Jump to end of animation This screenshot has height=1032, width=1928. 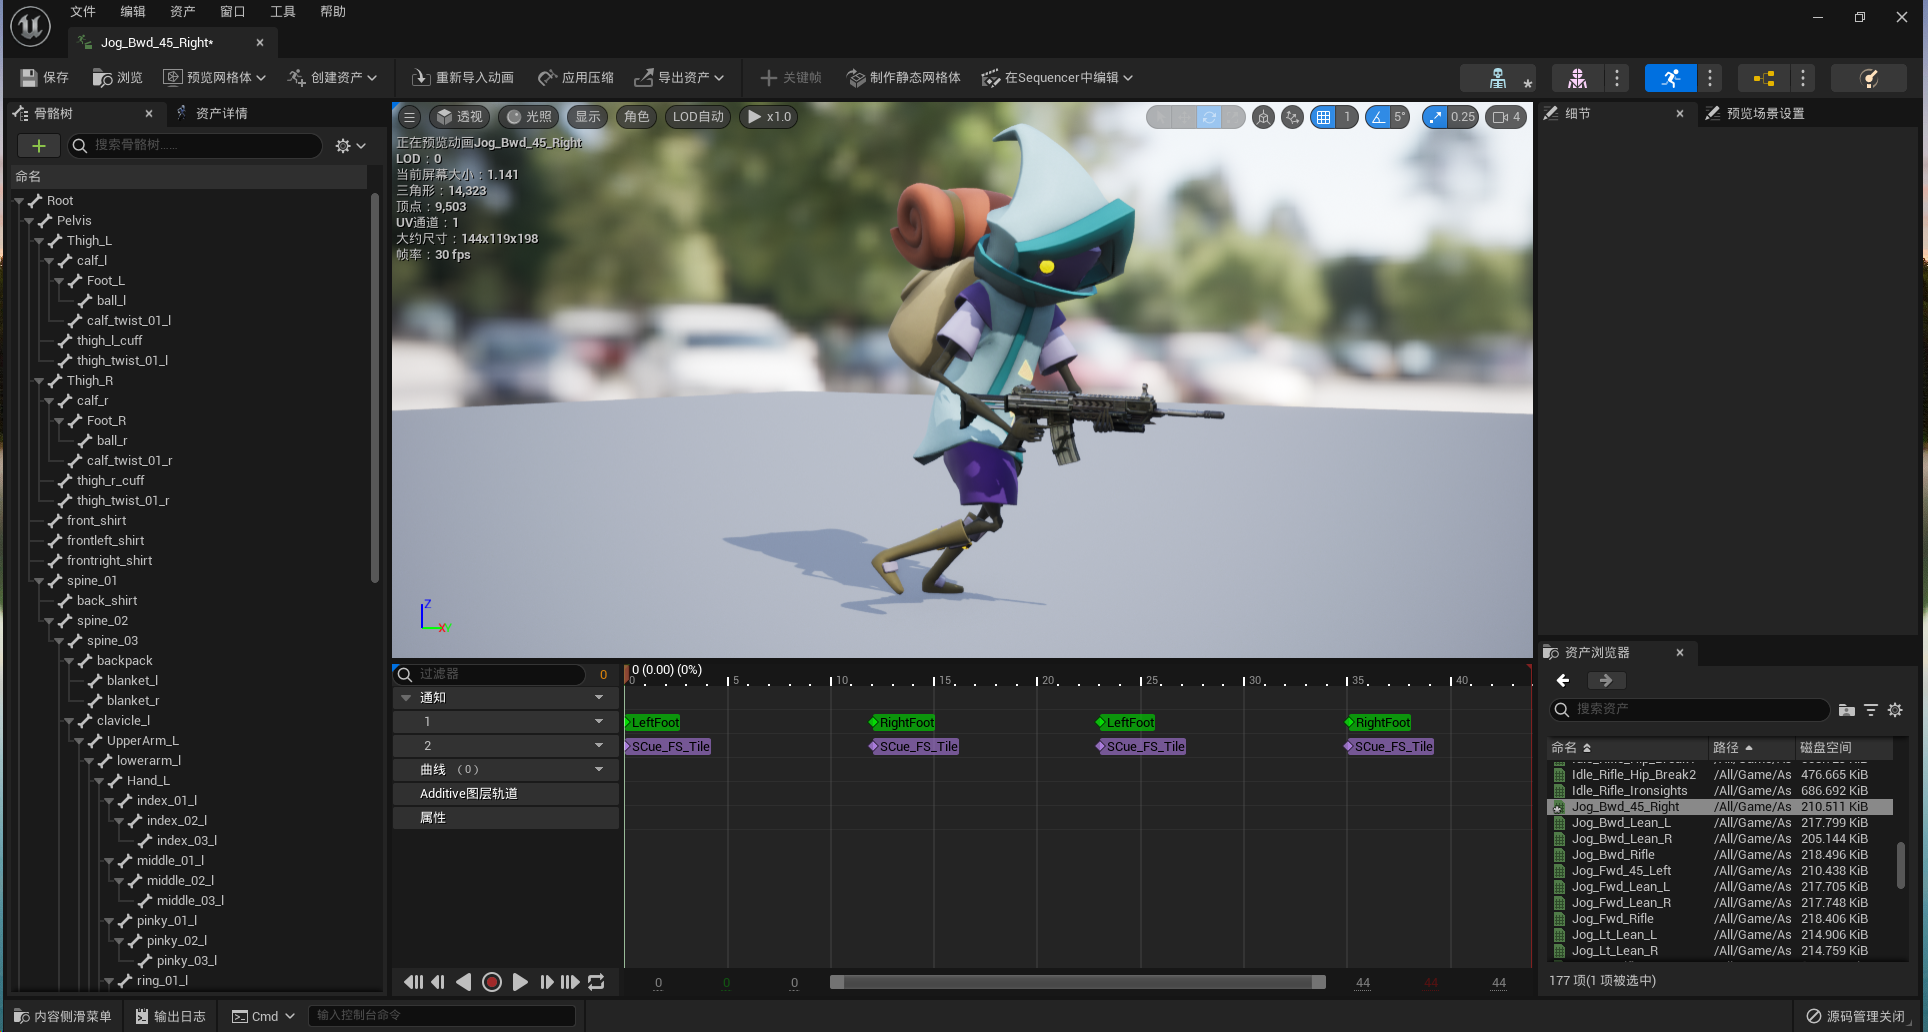pos(570,982)
